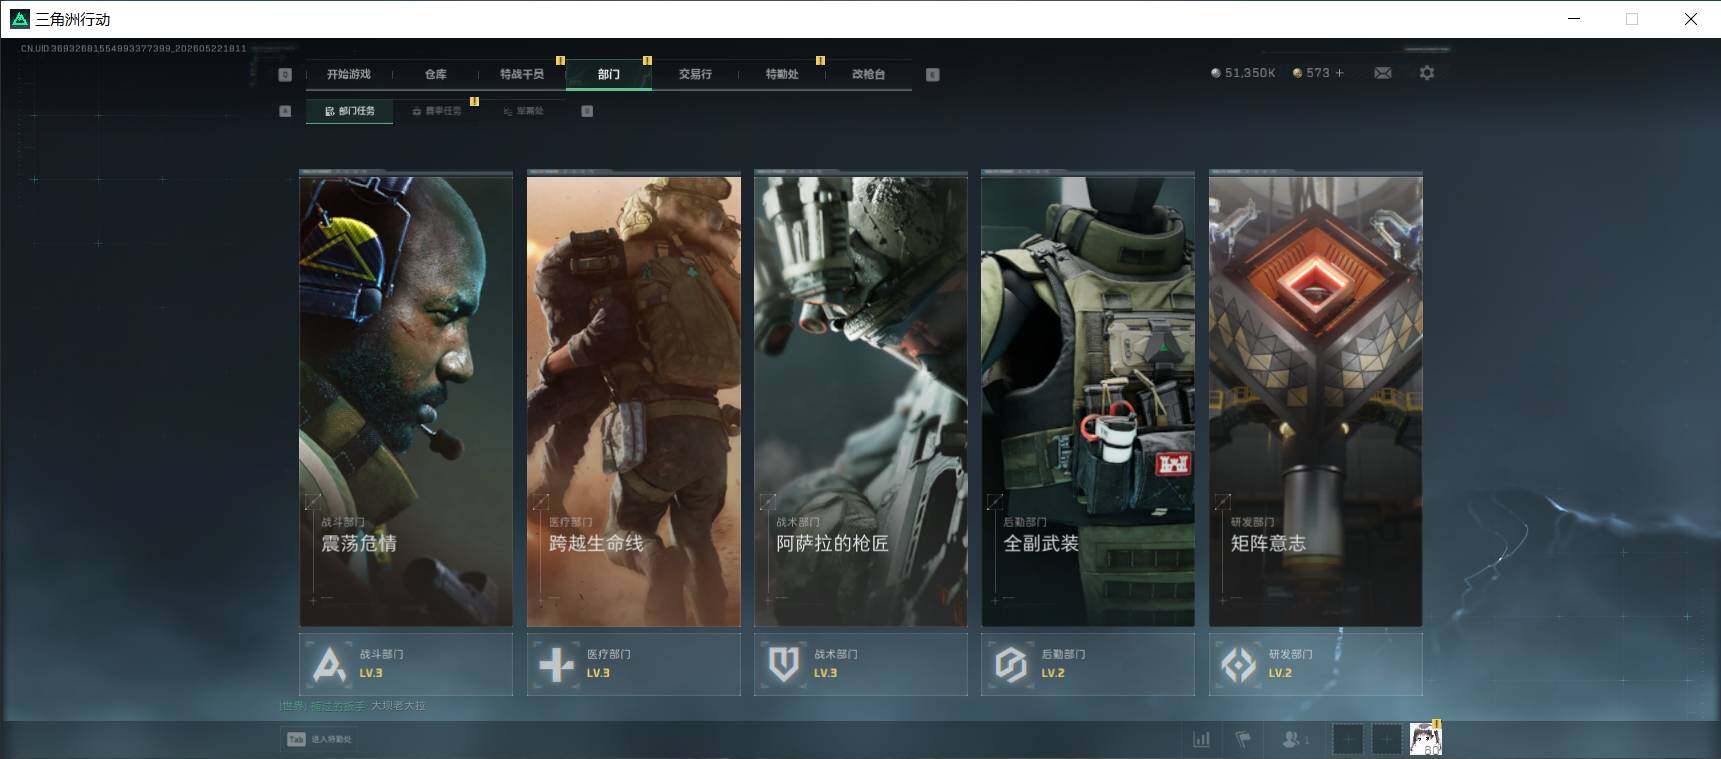Click the 医疗部门 LV.3 department button

[634, 664]
